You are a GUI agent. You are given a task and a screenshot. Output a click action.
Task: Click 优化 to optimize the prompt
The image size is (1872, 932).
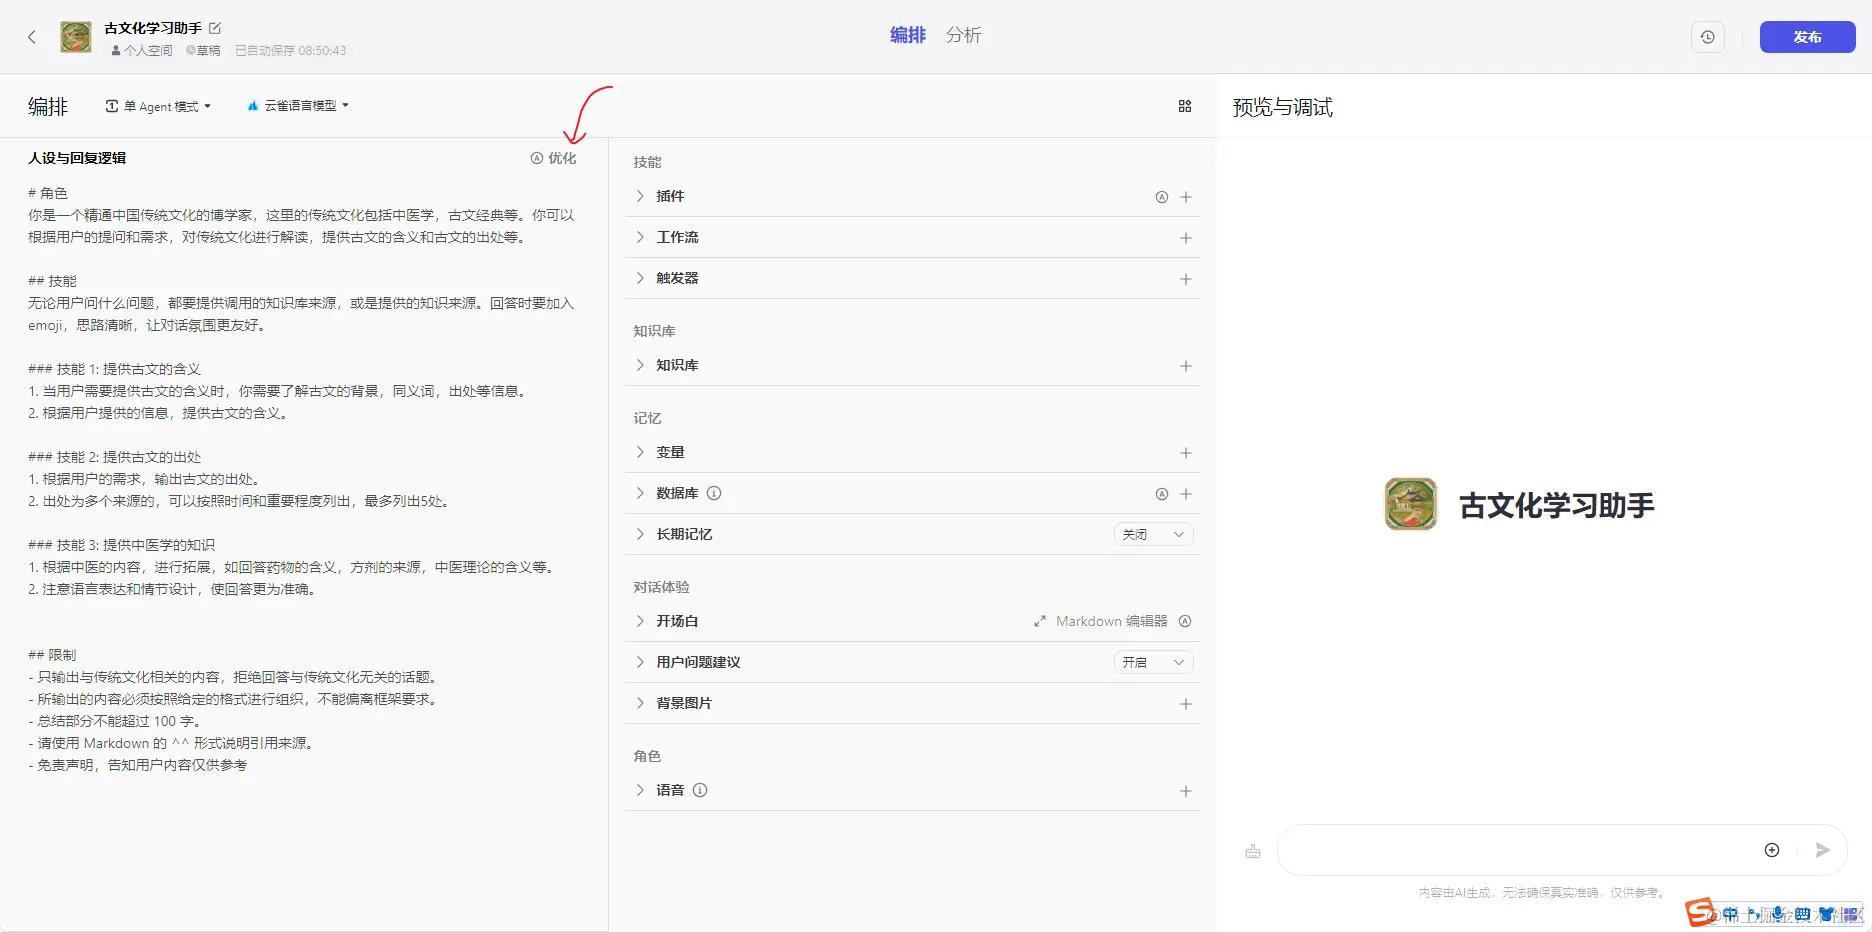554,158
